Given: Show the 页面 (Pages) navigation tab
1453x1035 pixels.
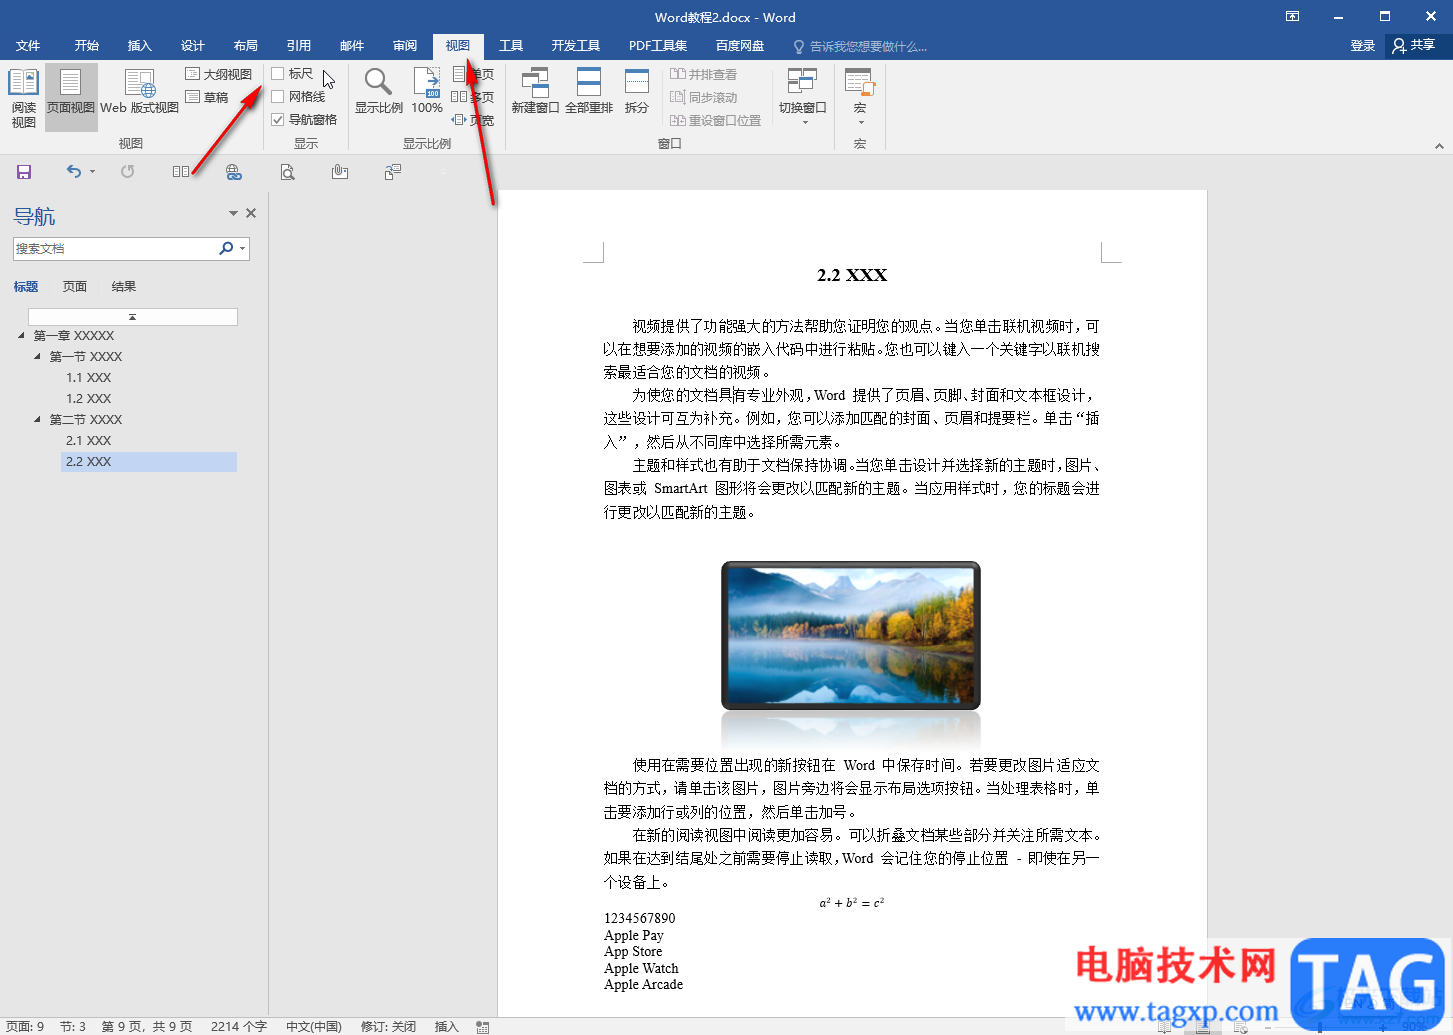Looking at the screenshot, I should [x=75, y=287].
